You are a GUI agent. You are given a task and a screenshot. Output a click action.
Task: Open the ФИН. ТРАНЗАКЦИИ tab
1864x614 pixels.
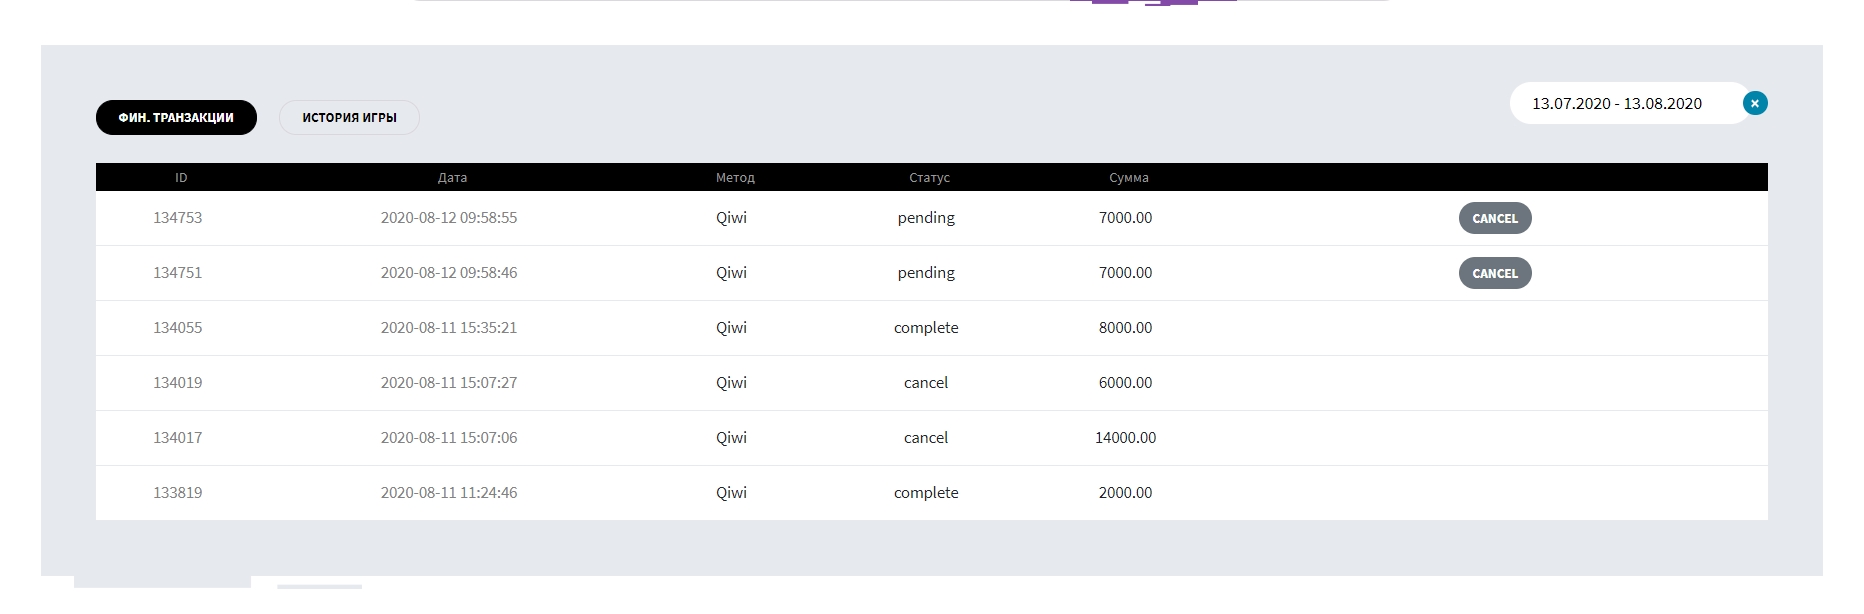click(176, 118)
